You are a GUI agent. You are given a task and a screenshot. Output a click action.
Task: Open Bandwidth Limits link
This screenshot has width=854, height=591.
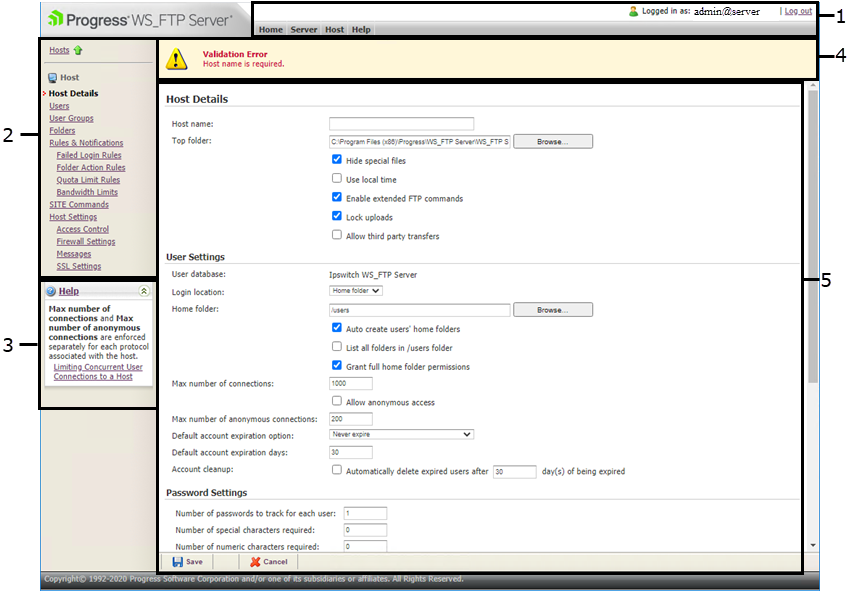(87, 192)
